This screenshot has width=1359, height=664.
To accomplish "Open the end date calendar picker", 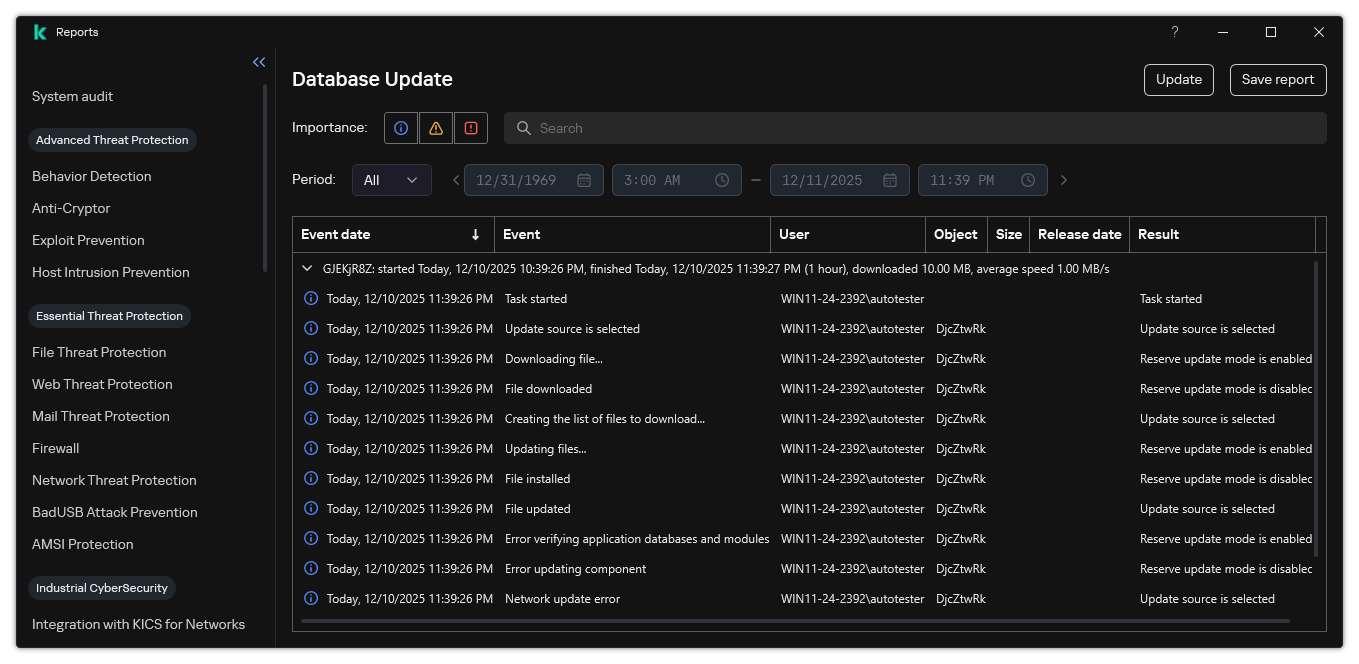I will pos(889,180).
